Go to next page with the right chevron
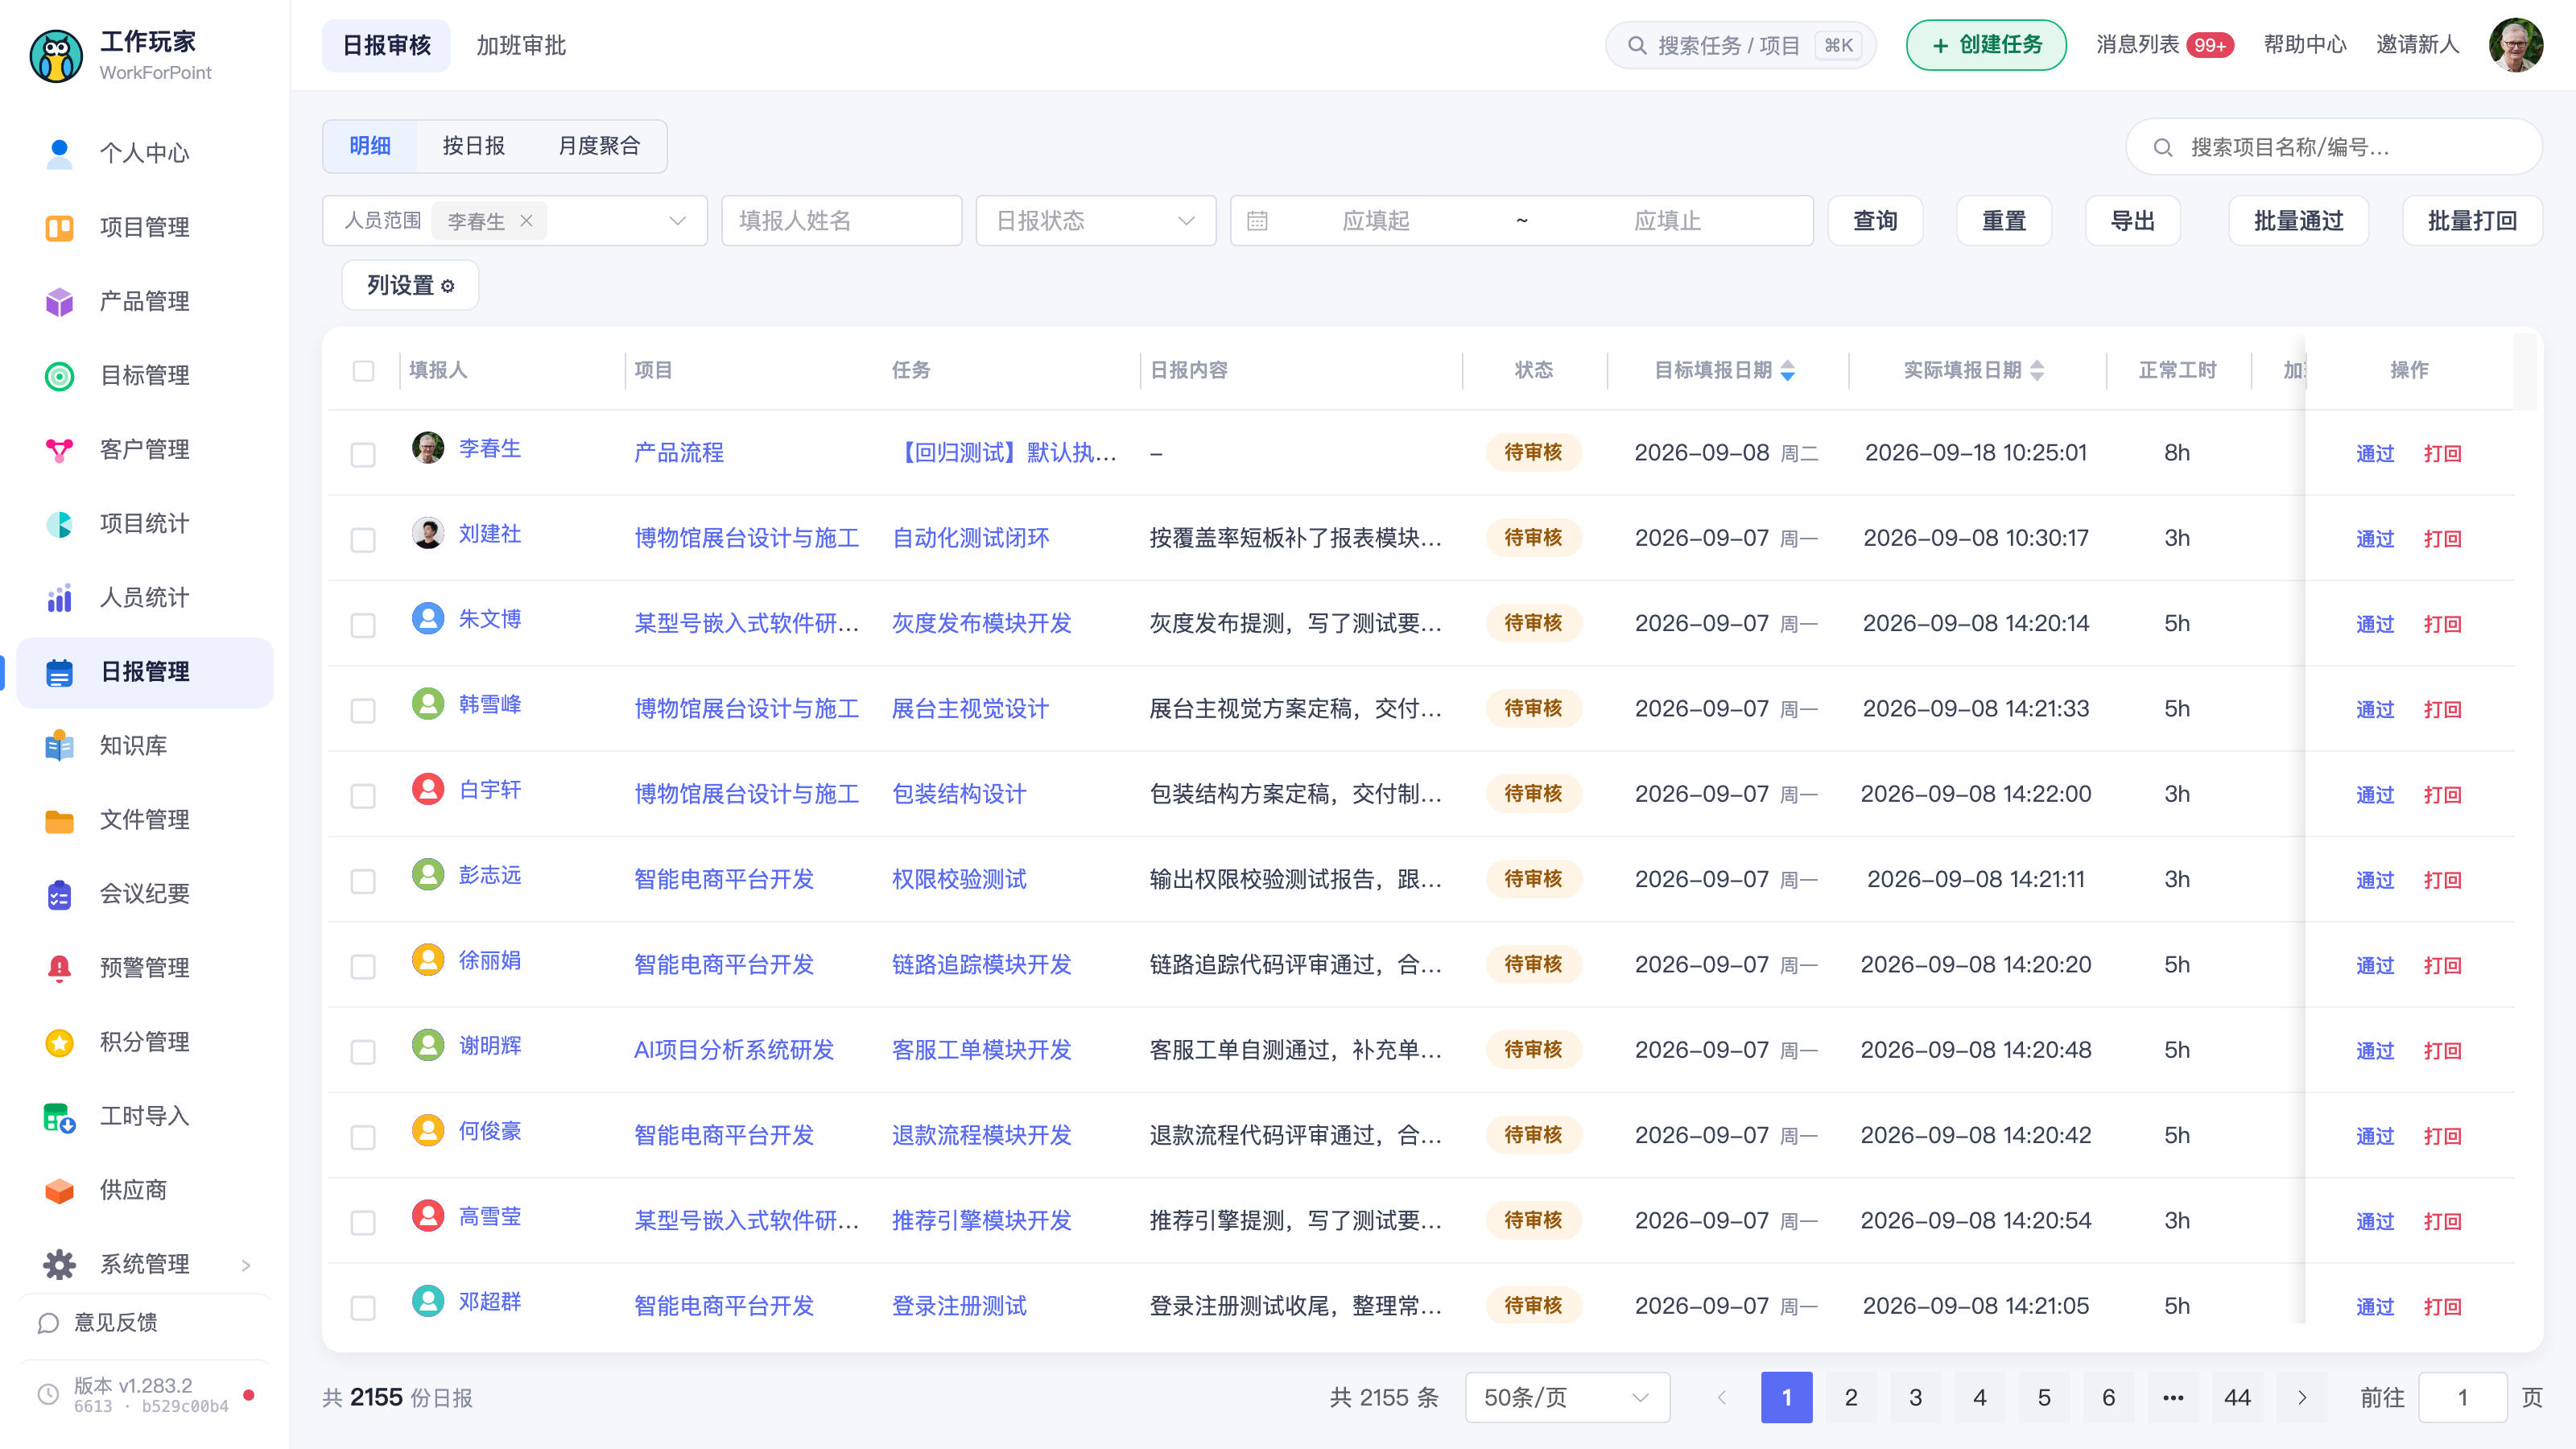This screenshot has width=2576, height=1449. click(2302, 1397)
